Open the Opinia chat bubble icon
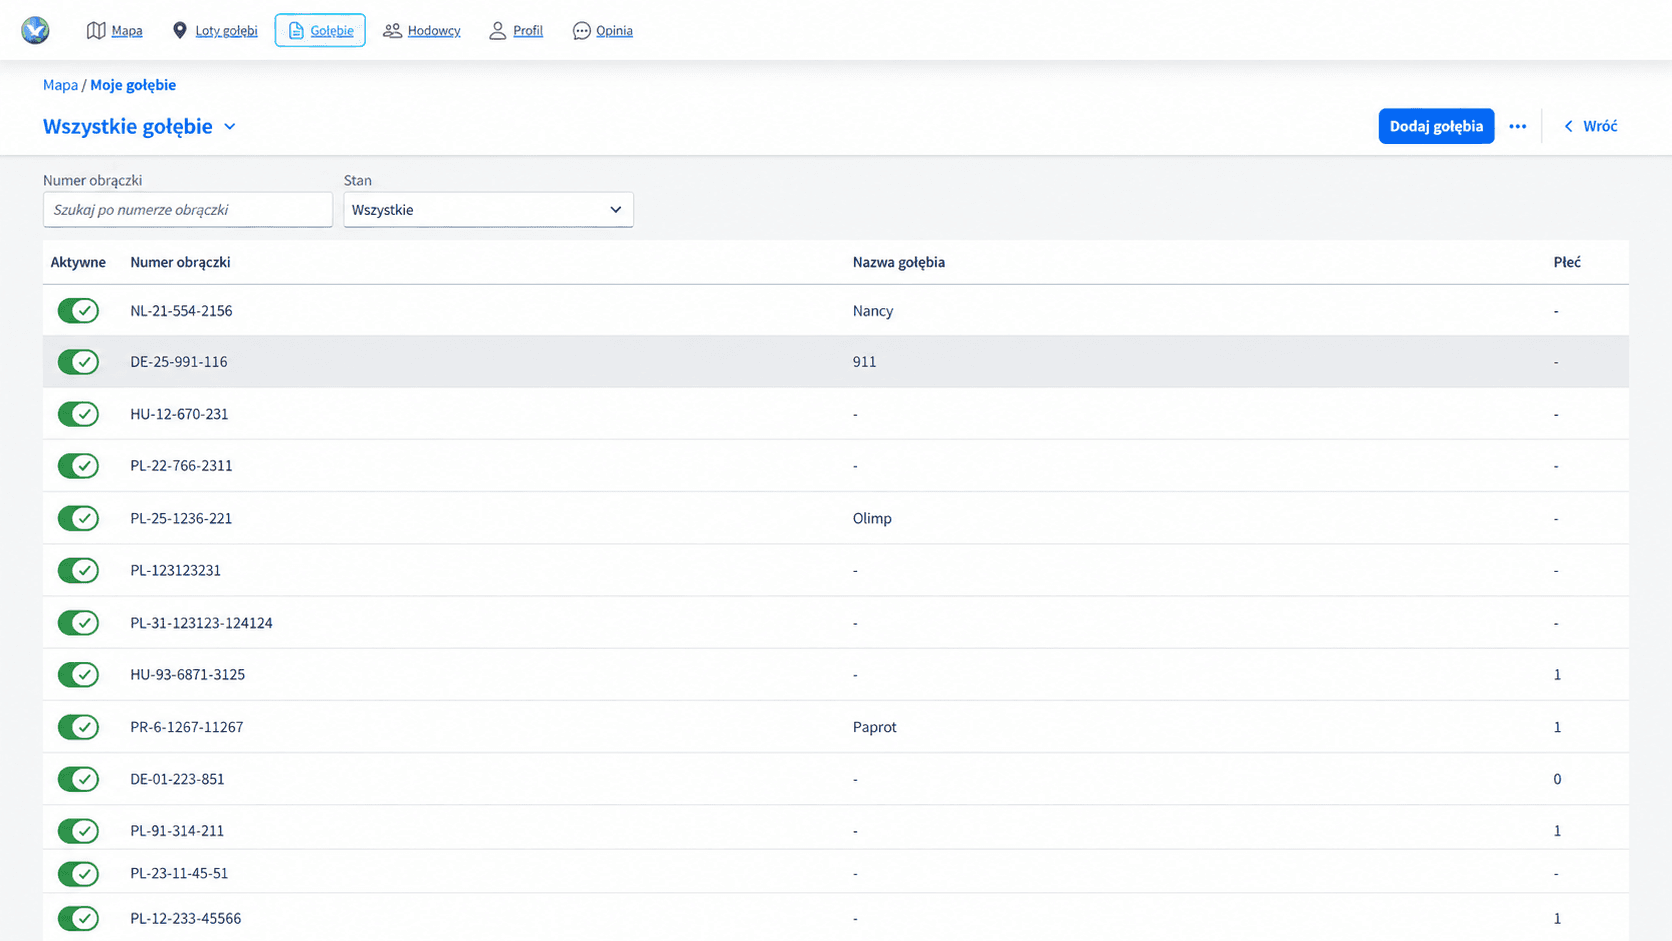The width and height of the screenshot is (1672, 941). tap(581, 31)
